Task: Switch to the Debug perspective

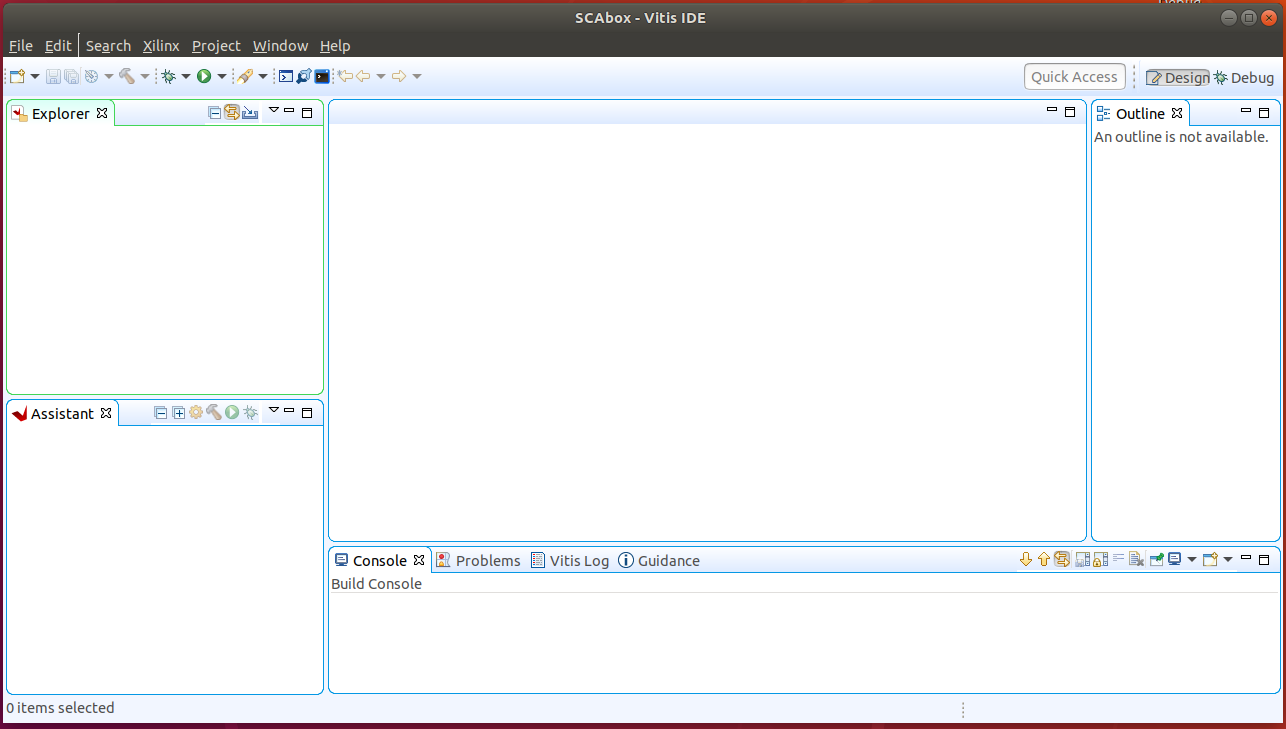Action: click(x=1244, y=78)
